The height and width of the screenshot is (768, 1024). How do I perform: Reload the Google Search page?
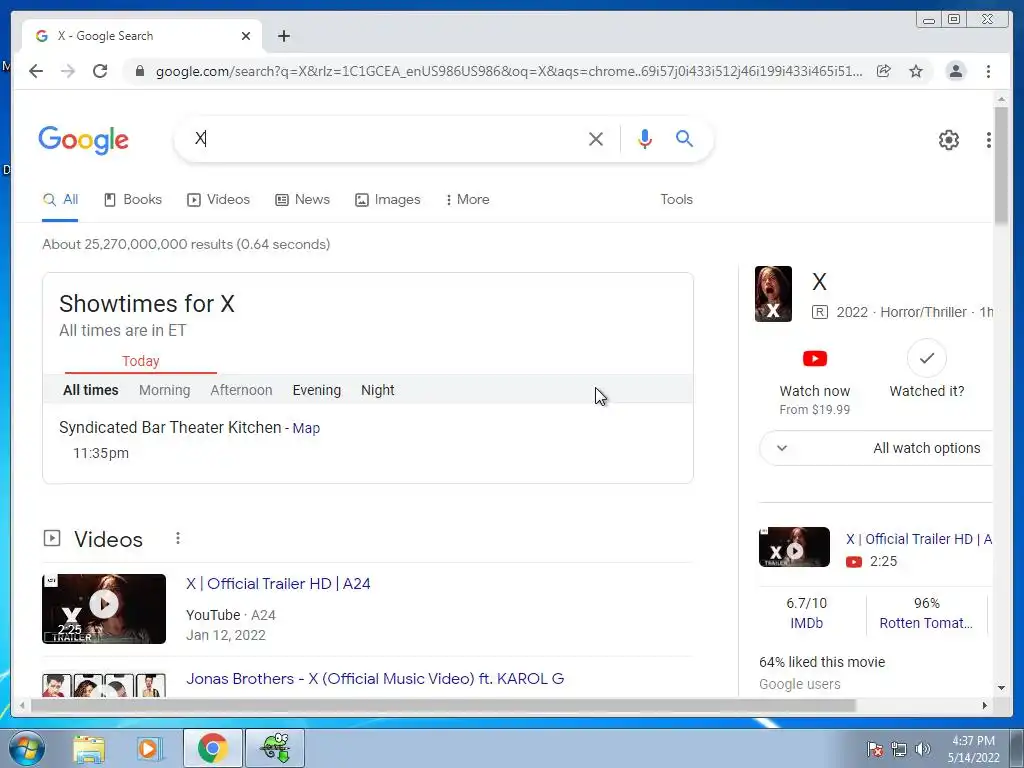pyautogui.click(x=100, y=71)
